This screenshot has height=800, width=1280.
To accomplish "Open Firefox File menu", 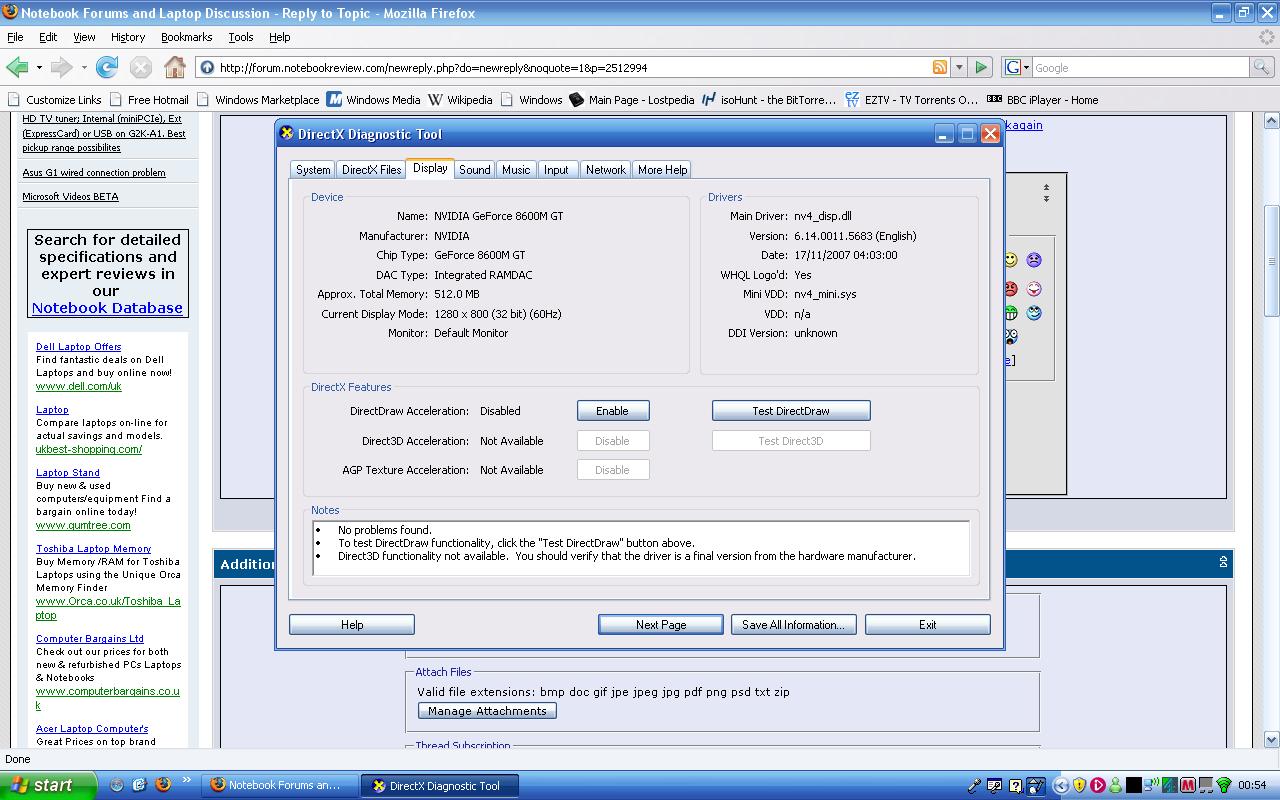I will click(15, 37).
